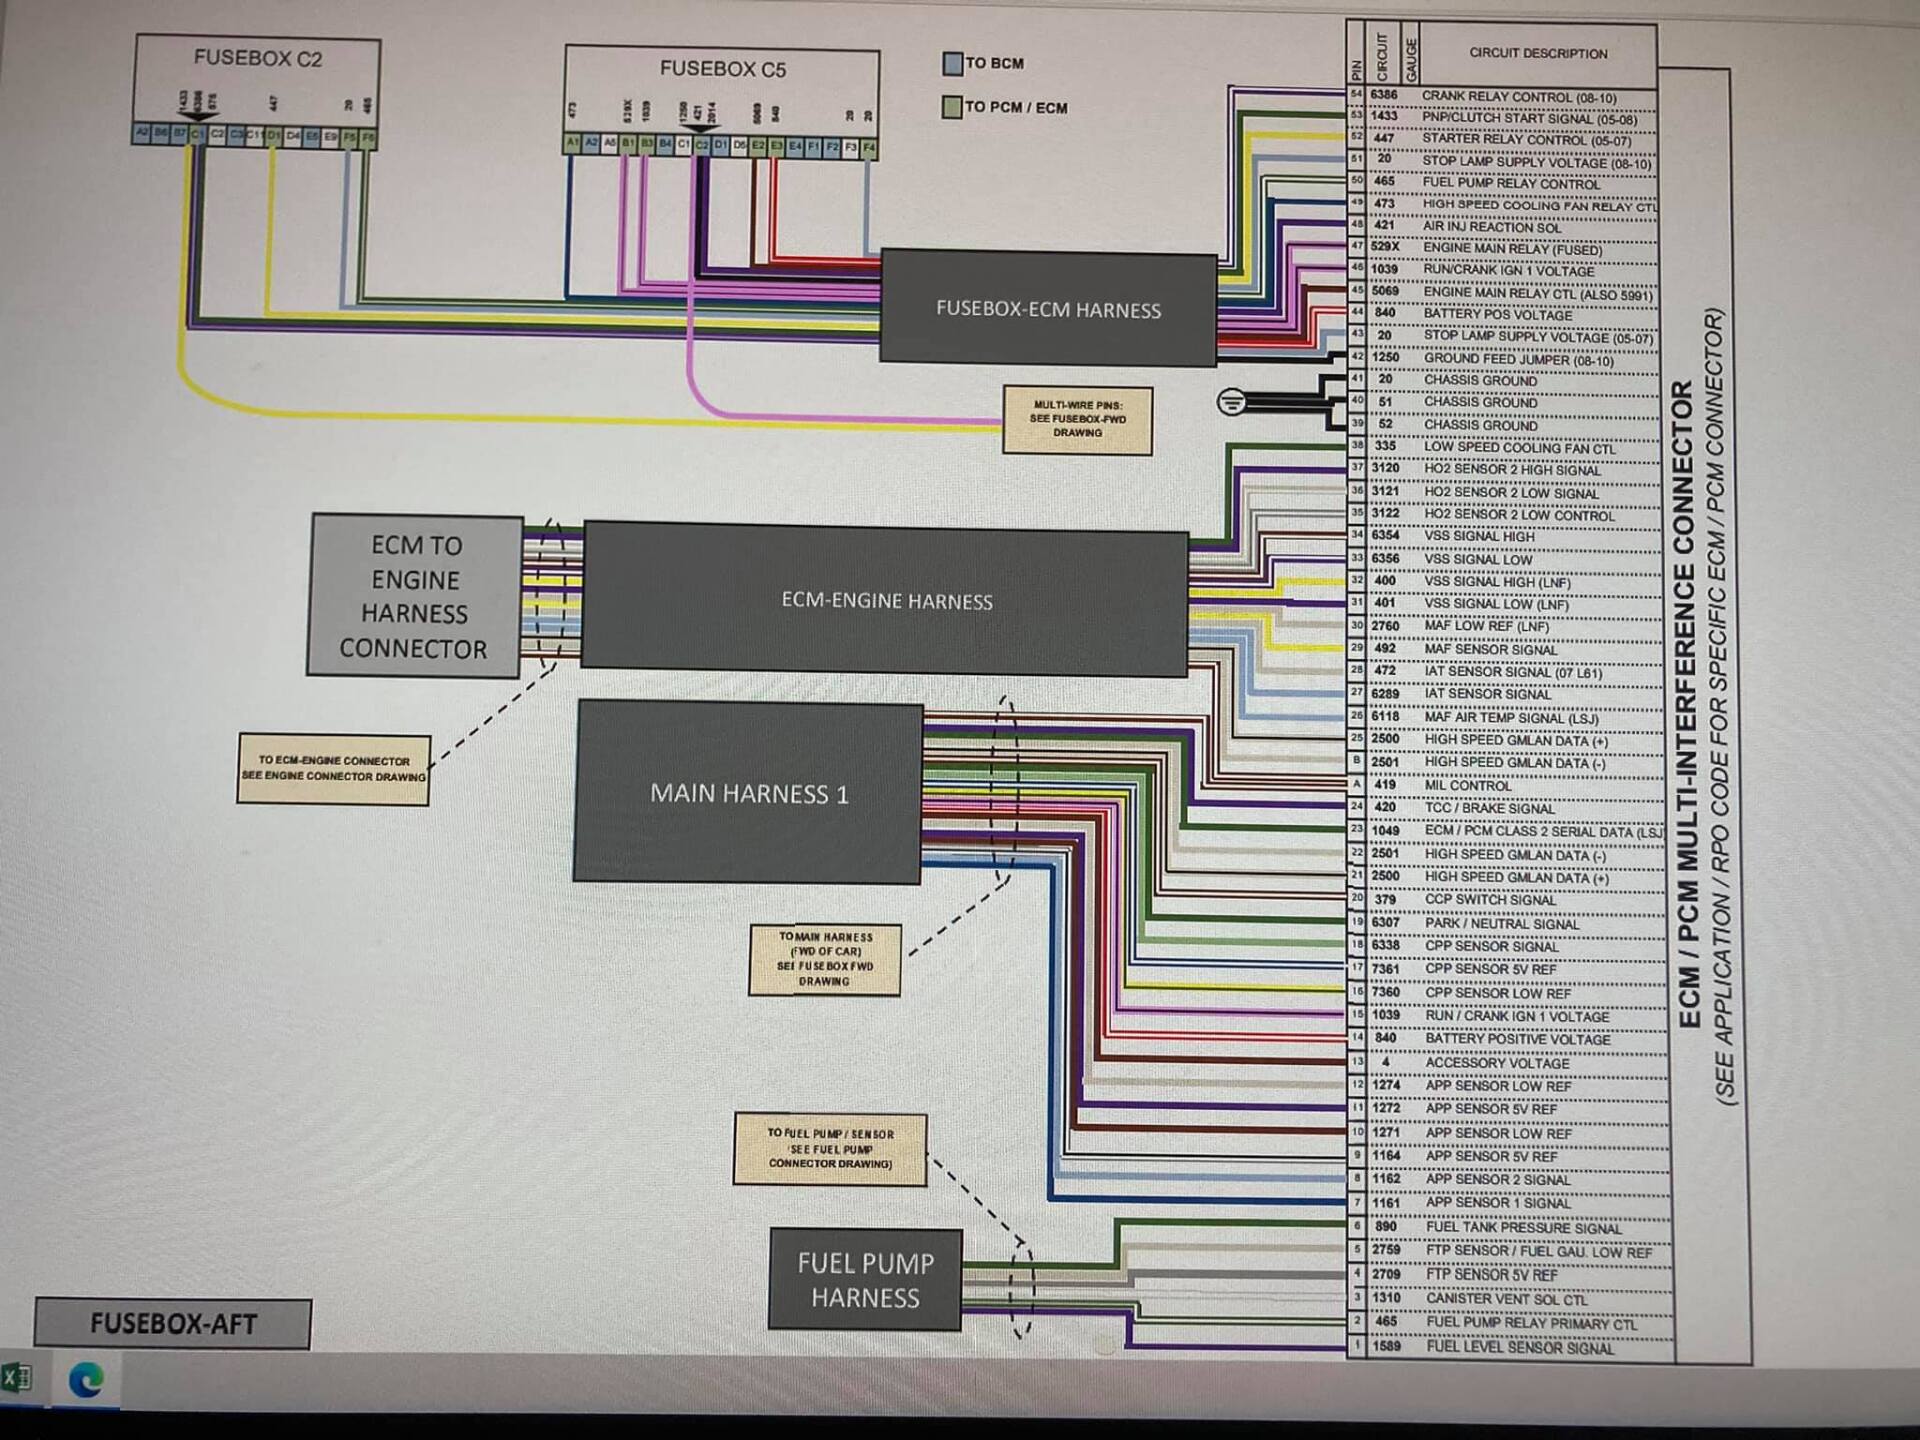This screenshot has width=1920, height=1440.
Task: Select the FUSEBOX-ECM HARNESS block
Action: pos(1047,309)
